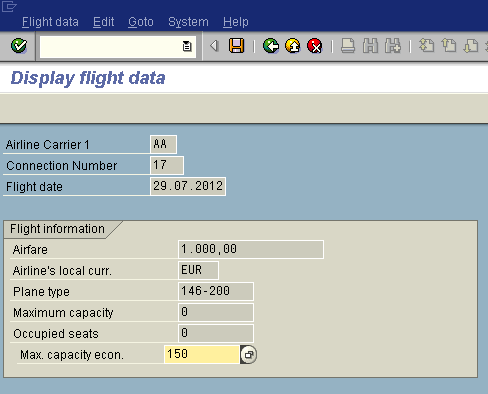Click the 'Flight date' label
Viewport: 488px width, 394px height.
coord(34,187)
